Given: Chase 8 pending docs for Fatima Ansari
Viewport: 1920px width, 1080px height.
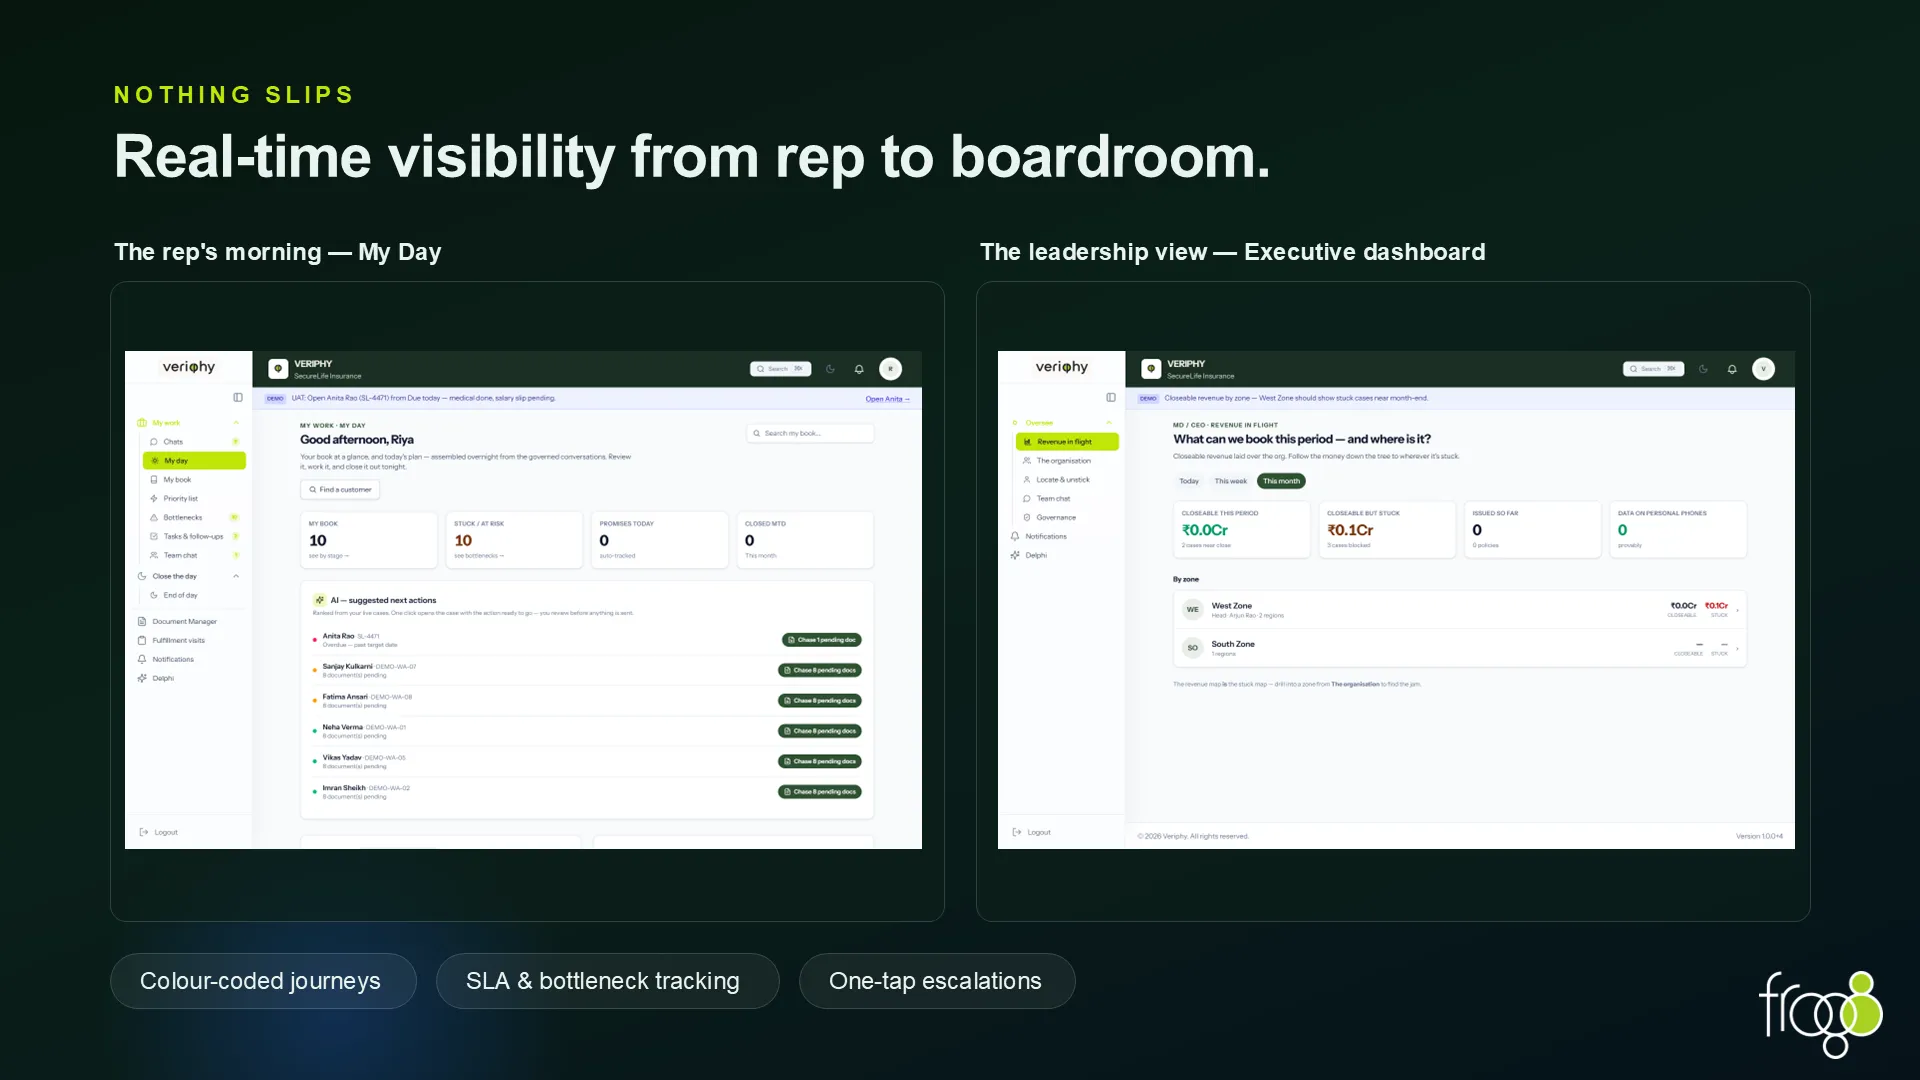Looking at the screenshot, I should 820,701.
